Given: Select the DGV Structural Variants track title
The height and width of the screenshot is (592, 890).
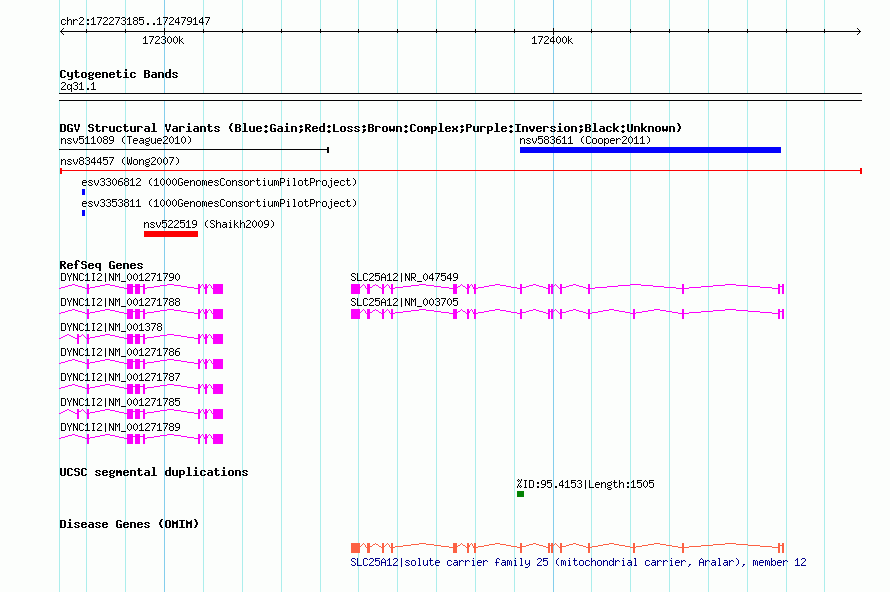Looking at the screenshot, I should pos(371,128).
